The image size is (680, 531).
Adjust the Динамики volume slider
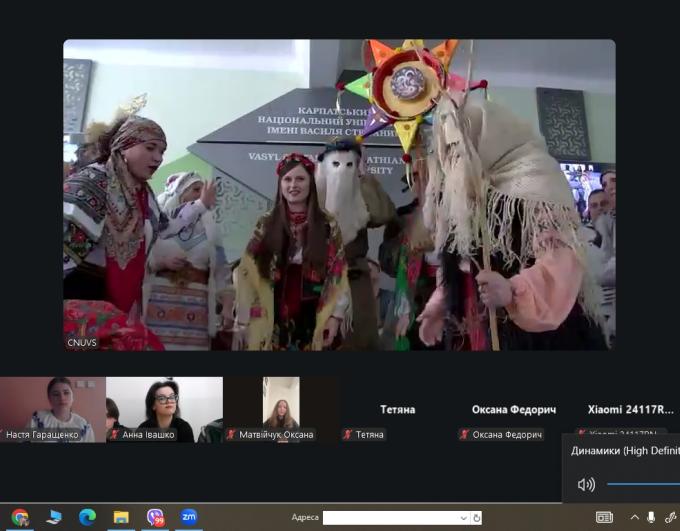pyautogui.click(x=643, y=484)
